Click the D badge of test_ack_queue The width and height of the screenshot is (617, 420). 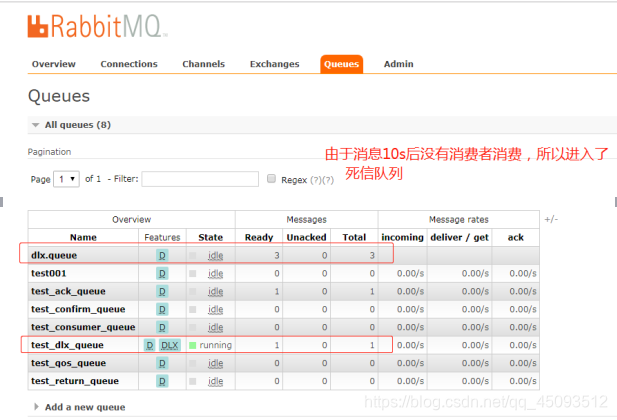point(162,291)
